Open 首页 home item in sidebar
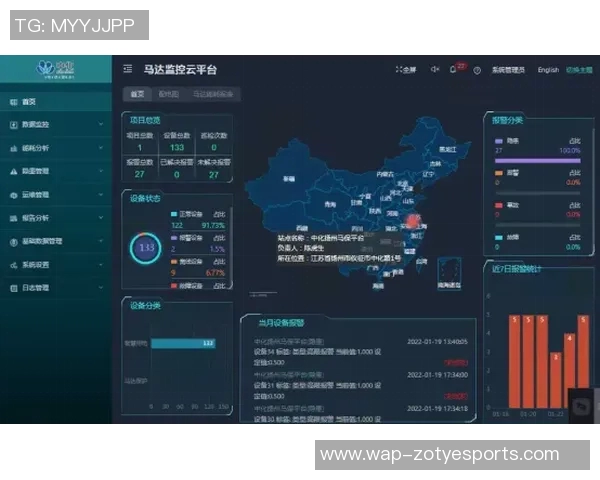Viewport: 600px width, 480px height. [56, 102]
